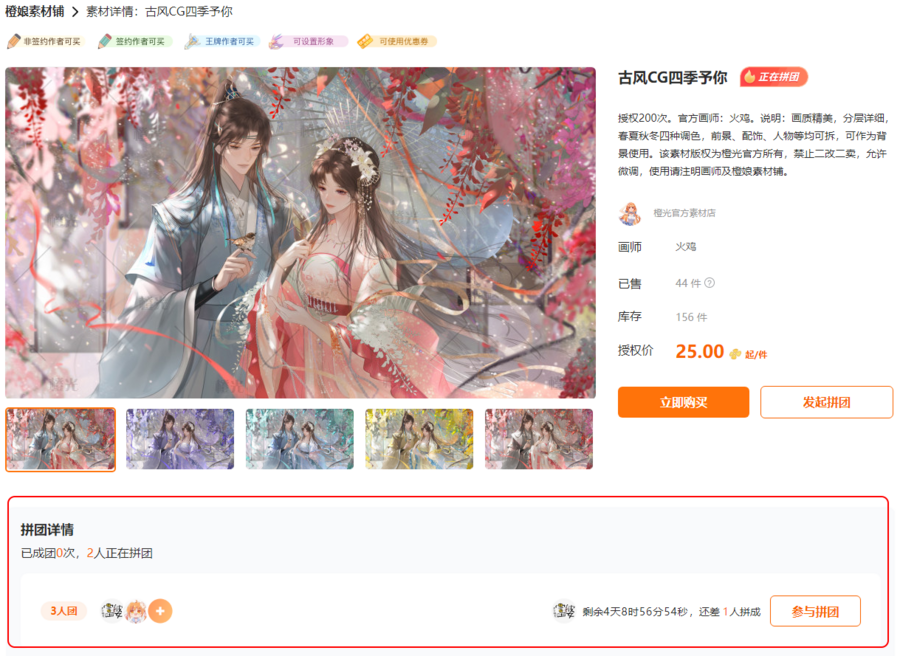900x656 pixels.
Task: Click the 可设置形象 badge icon
Action: pos(277,41)
